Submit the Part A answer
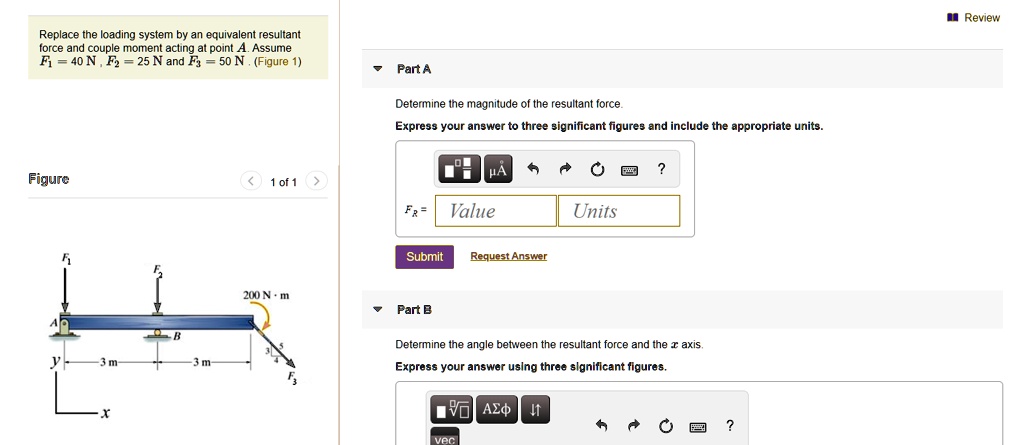This screenshot has width=1024, height=445. pos(424,257)
